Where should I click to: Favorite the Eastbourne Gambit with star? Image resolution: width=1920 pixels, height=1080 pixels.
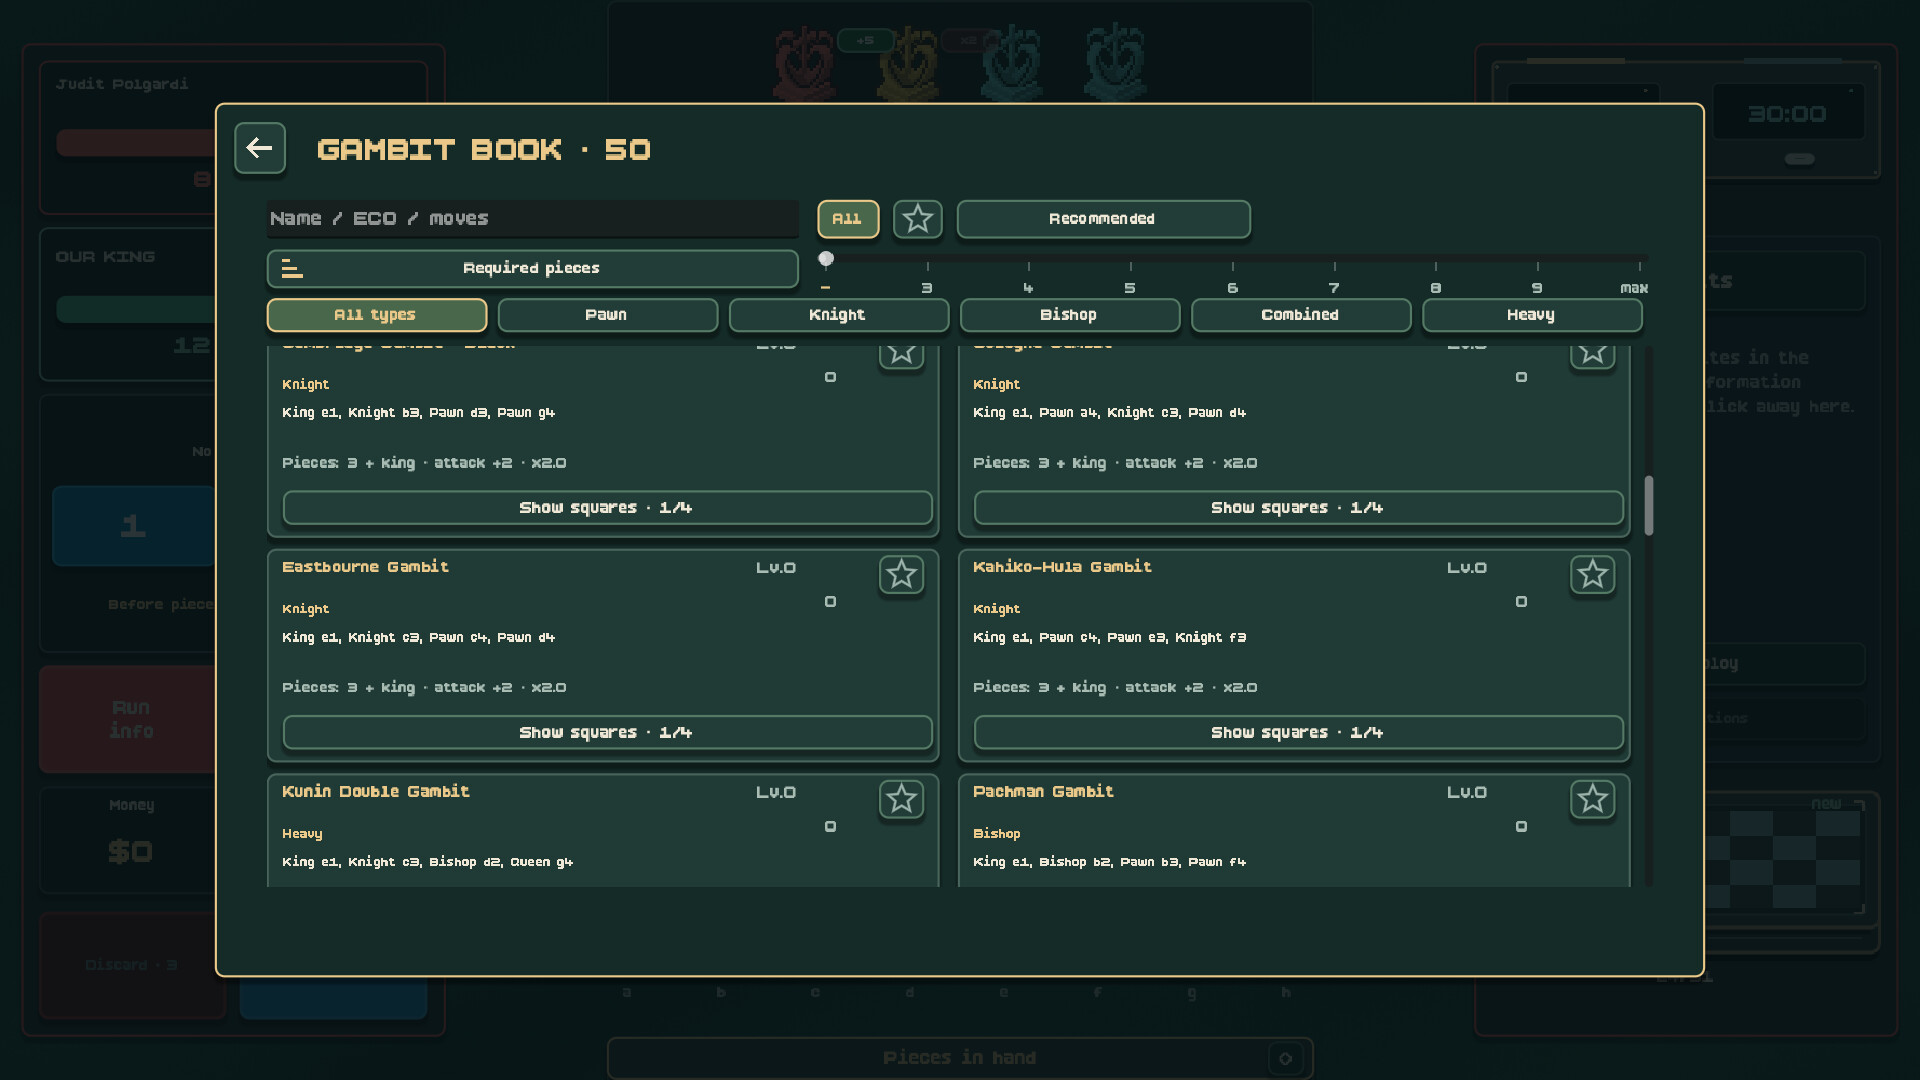(x=901, y=575)
